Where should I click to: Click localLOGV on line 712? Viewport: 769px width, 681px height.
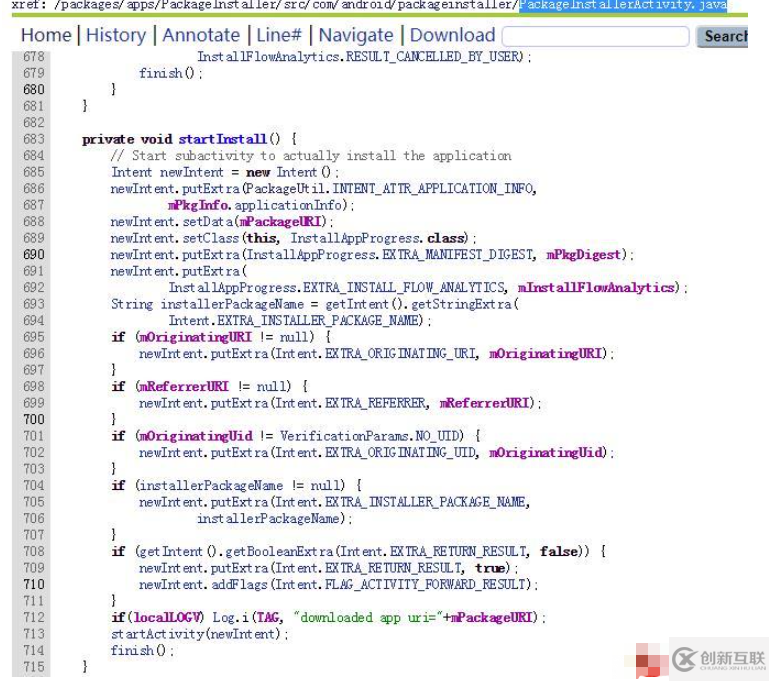click(166, 617)
